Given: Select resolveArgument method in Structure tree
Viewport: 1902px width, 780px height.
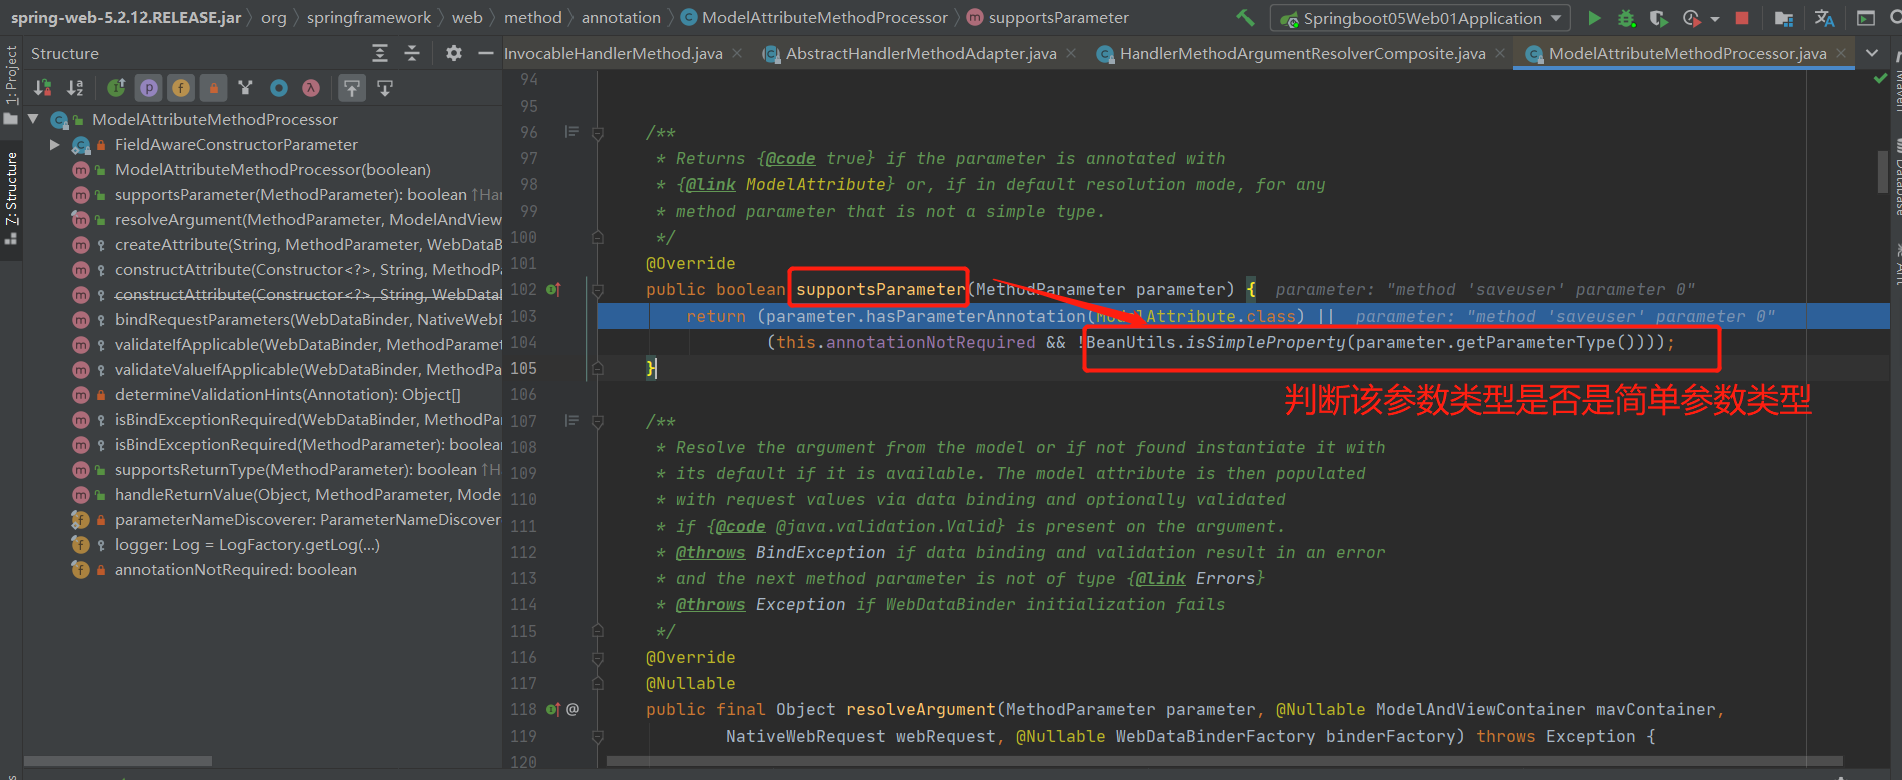Looking at the screenshot, I should [308, 220].
